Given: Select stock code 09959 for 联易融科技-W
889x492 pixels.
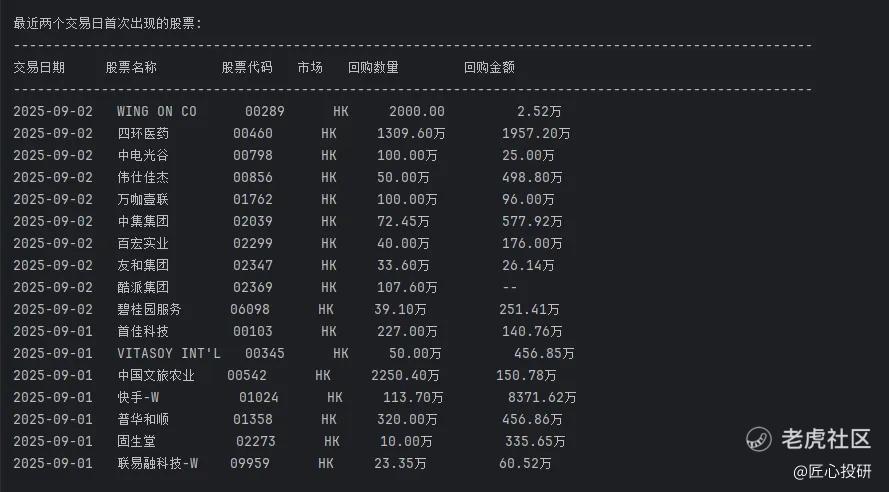Looking at the screenshot, I should pos(250,463).
